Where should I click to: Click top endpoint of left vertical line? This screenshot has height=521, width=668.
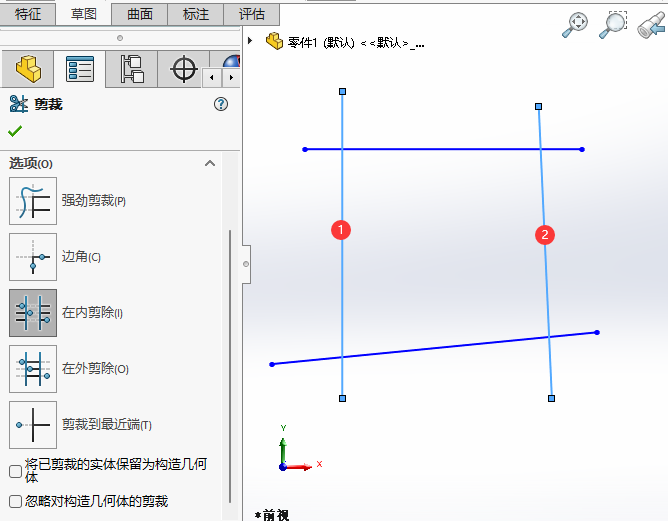pyautogui.click(x=343, y=92)
